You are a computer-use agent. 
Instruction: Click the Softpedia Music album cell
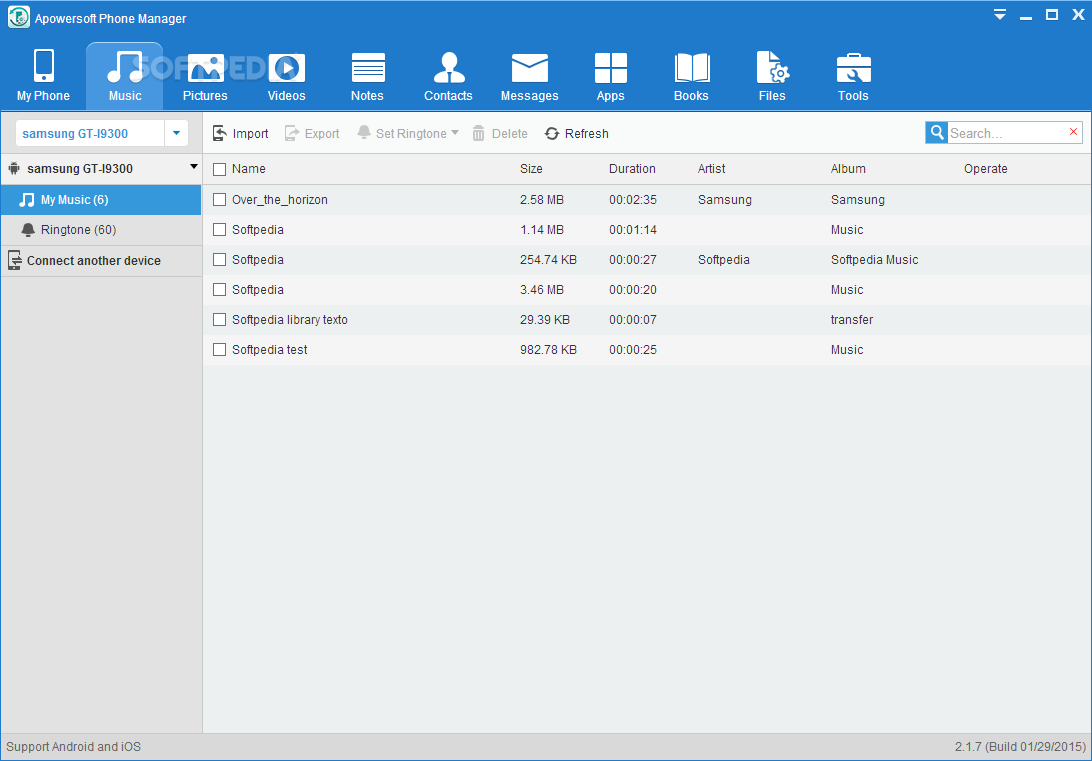point(875,260)
